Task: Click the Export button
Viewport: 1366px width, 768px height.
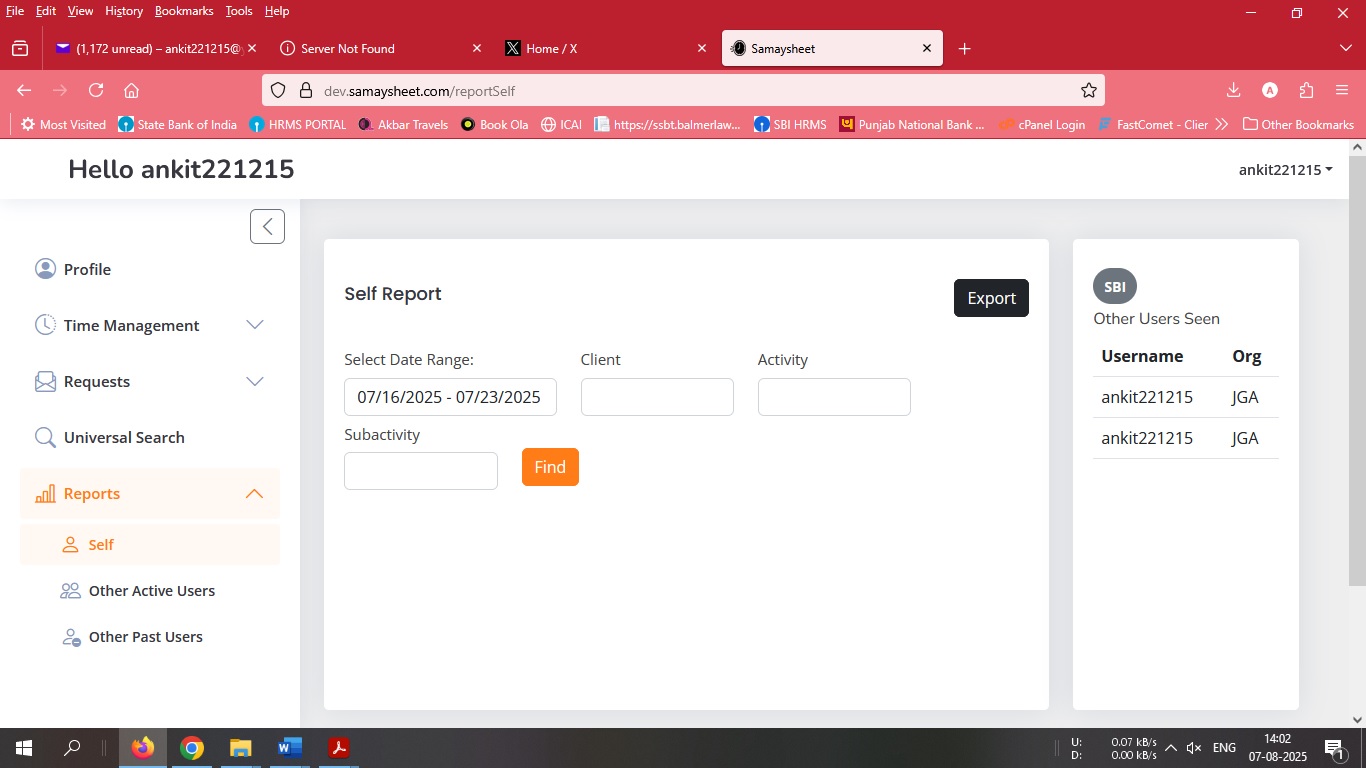Action: [990, 298]
